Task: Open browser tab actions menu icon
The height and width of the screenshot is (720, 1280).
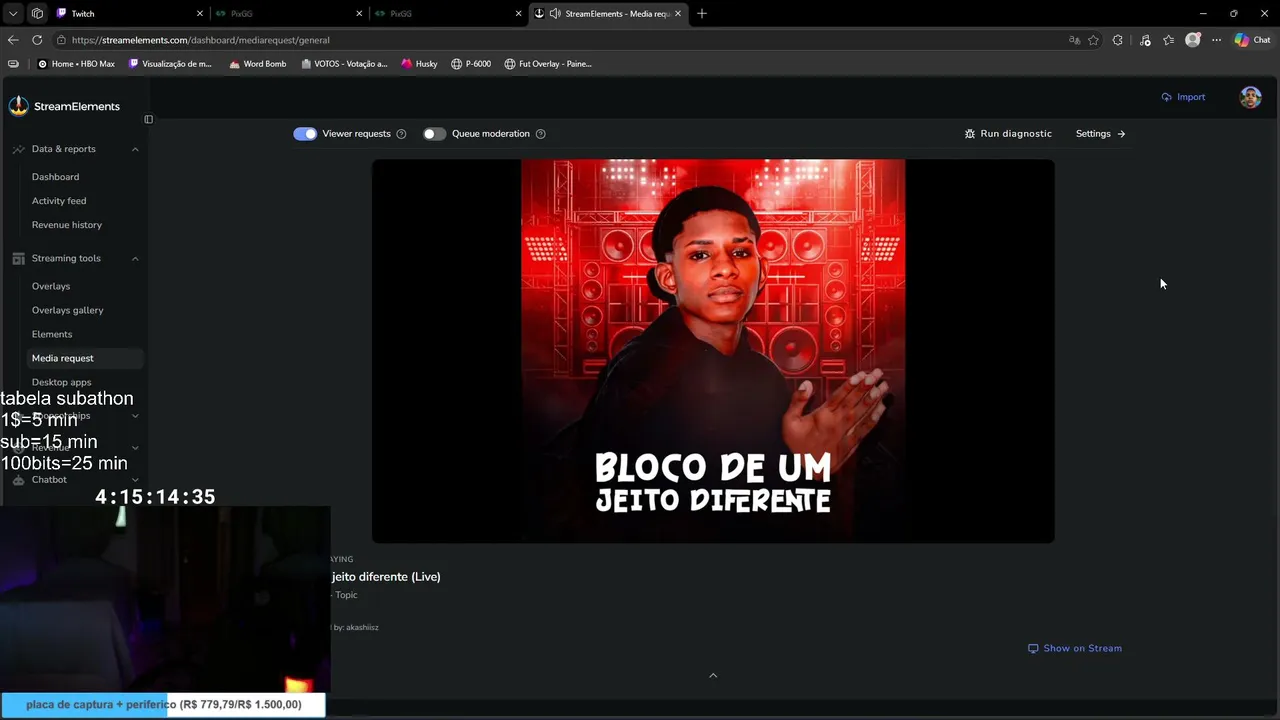Action: 13,14
